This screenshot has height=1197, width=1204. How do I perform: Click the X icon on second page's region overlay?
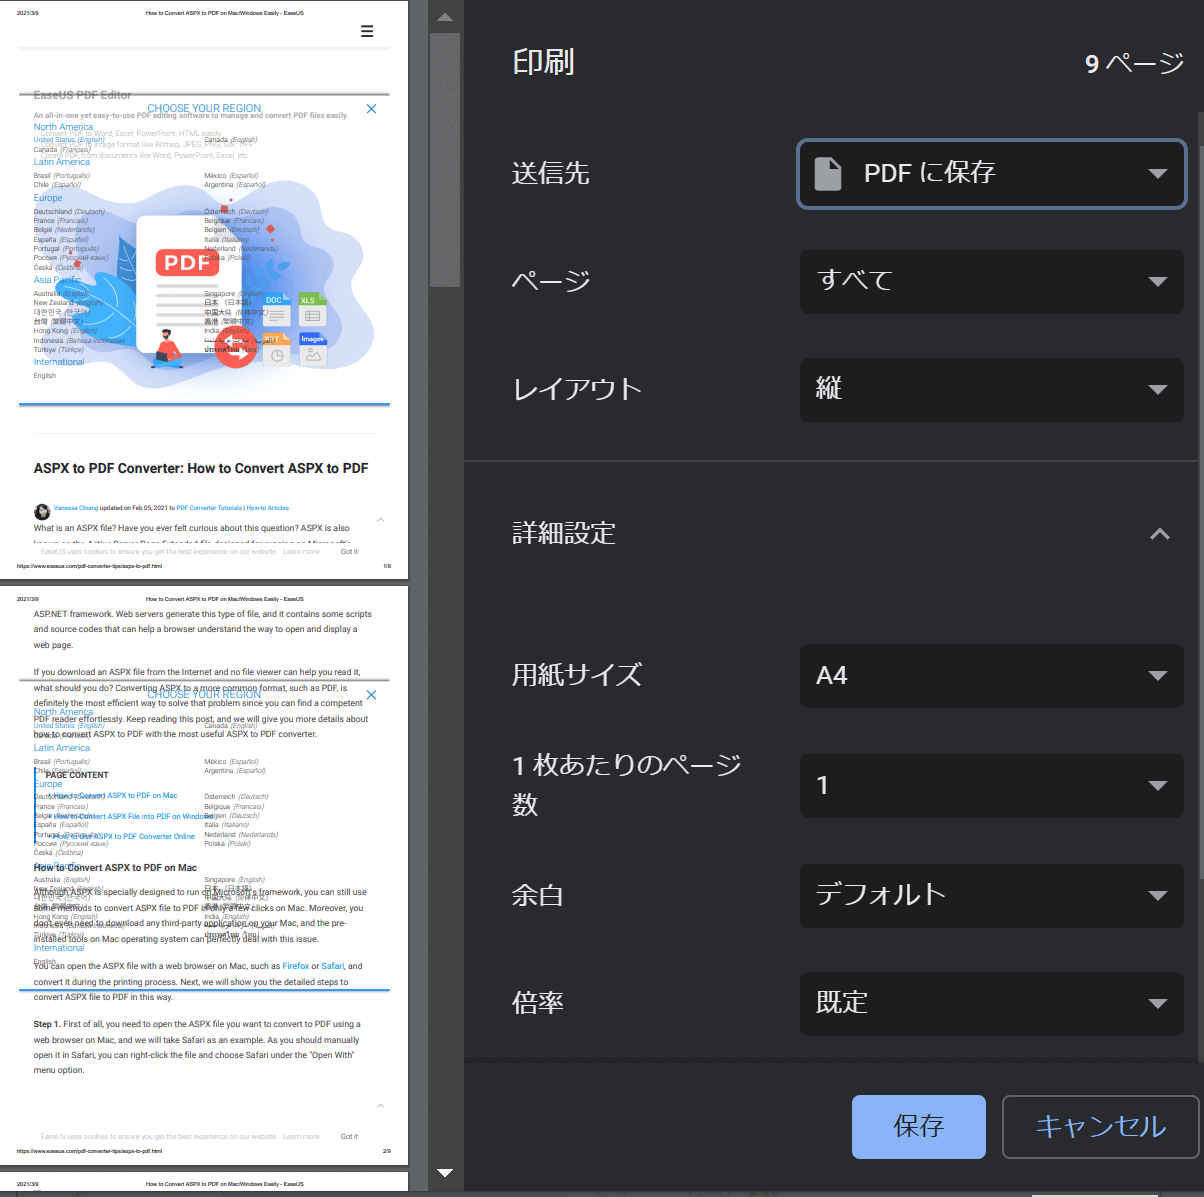371,695
